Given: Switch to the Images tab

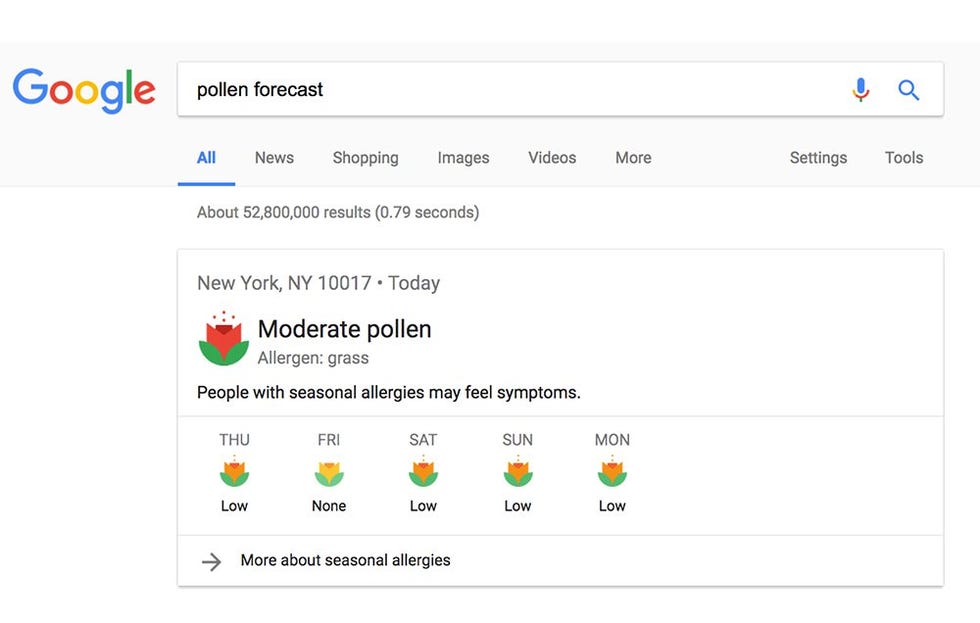Looking at the screenshot, I should point(463,158).
